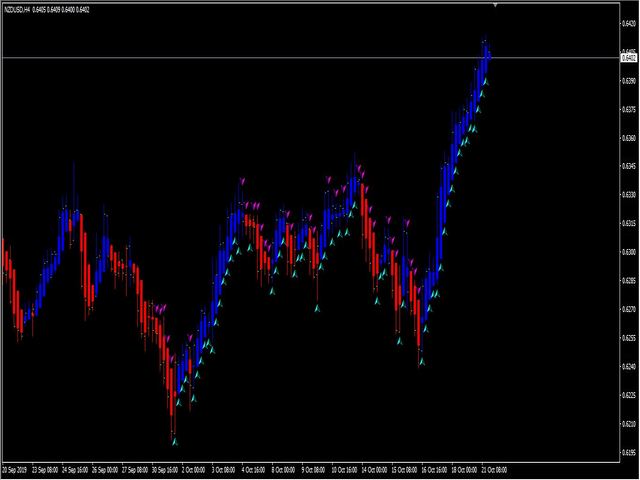The height and width of the screenshot is (480, 640).
Task: Click the 16 Oct 16:00 time label
Action: point(435,470)
